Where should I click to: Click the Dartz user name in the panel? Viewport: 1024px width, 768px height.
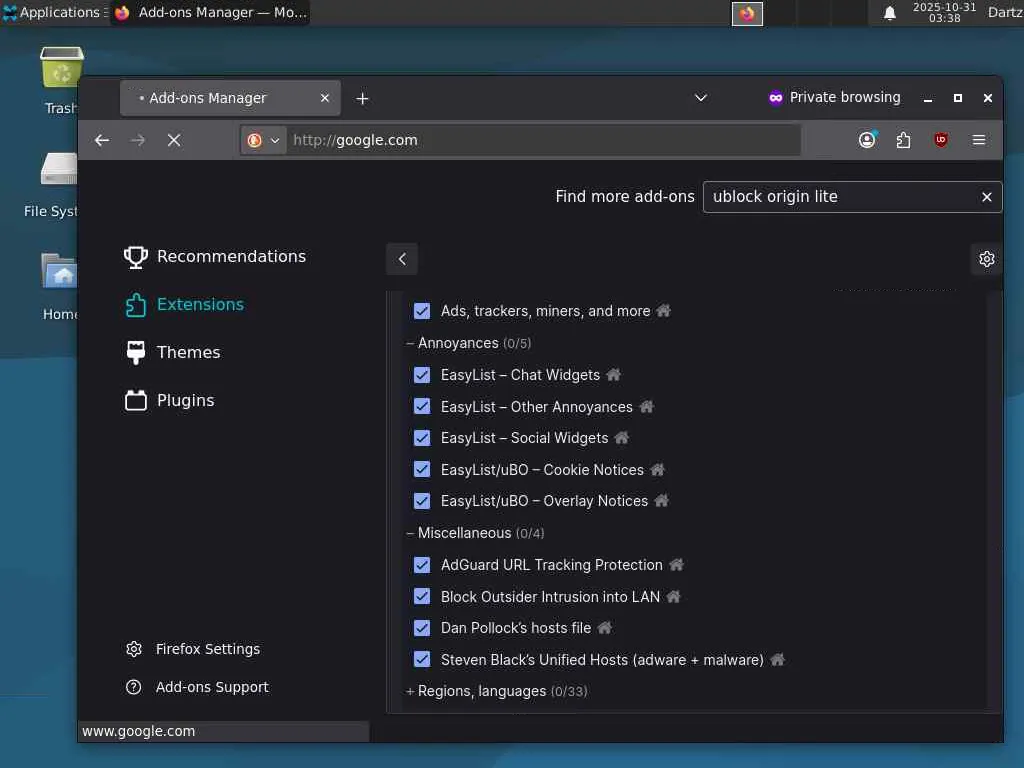[1004, 12]
